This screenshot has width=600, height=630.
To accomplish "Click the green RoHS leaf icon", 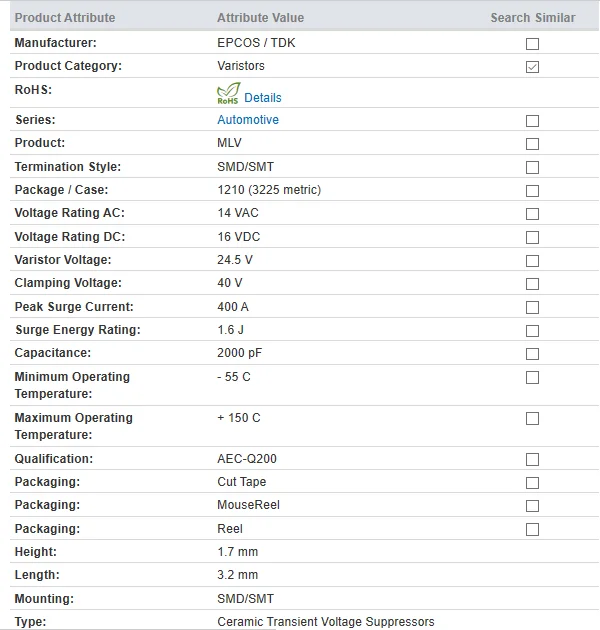I will tap(228, 94).
